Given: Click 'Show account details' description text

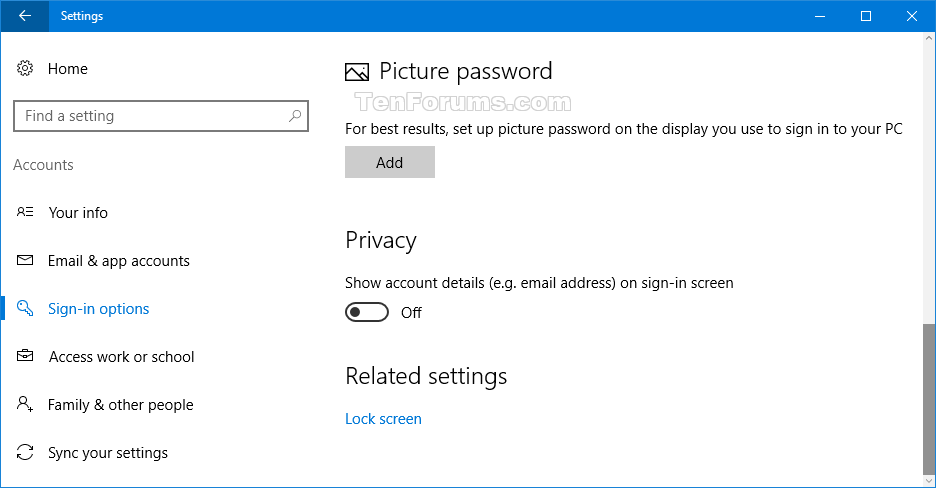Looking at the screenshot, I should coord(539,283).
